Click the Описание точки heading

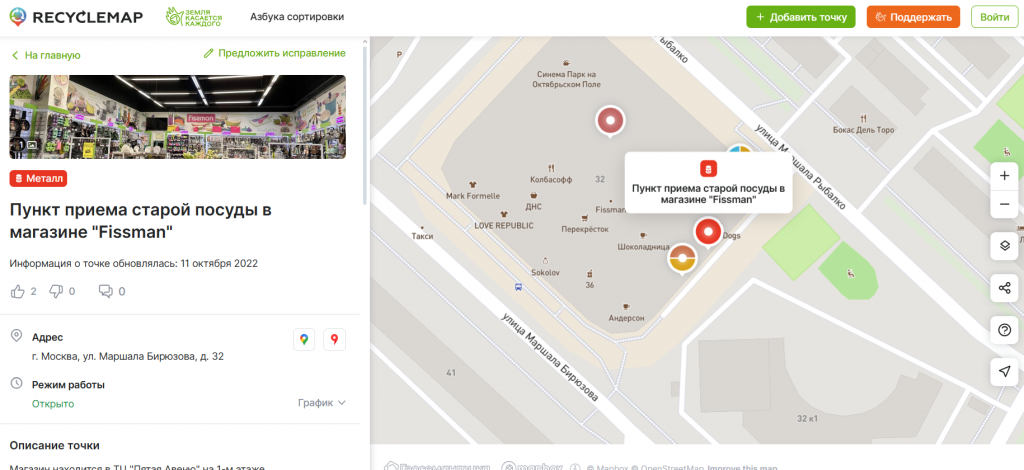(x=55, y=445)
